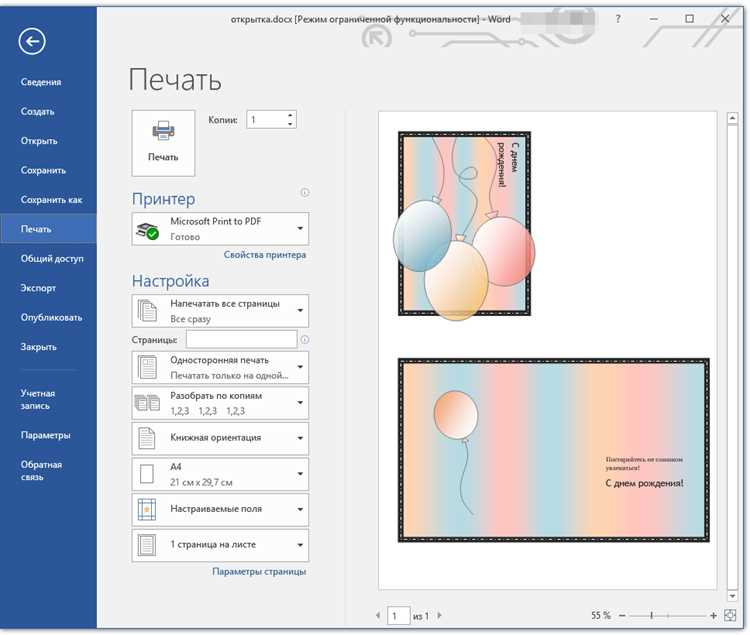This screenshot has height=635, width=750.
Task: Open the A4 paper size dropdown
Action: (x=220, y=474)
